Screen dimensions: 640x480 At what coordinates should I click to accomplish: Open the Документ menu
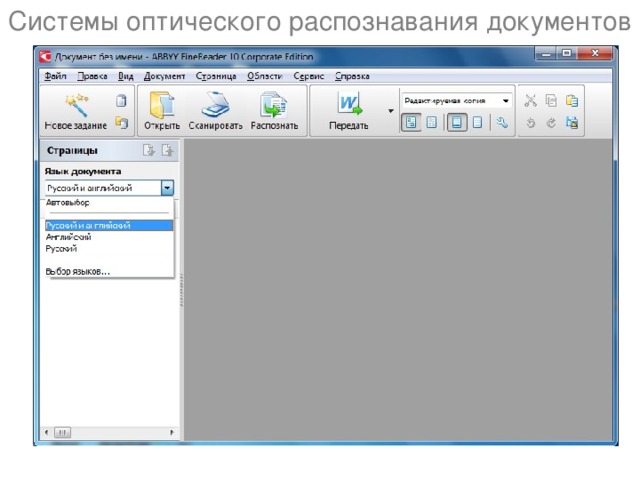pyautogui.click(x=164, y=76)
